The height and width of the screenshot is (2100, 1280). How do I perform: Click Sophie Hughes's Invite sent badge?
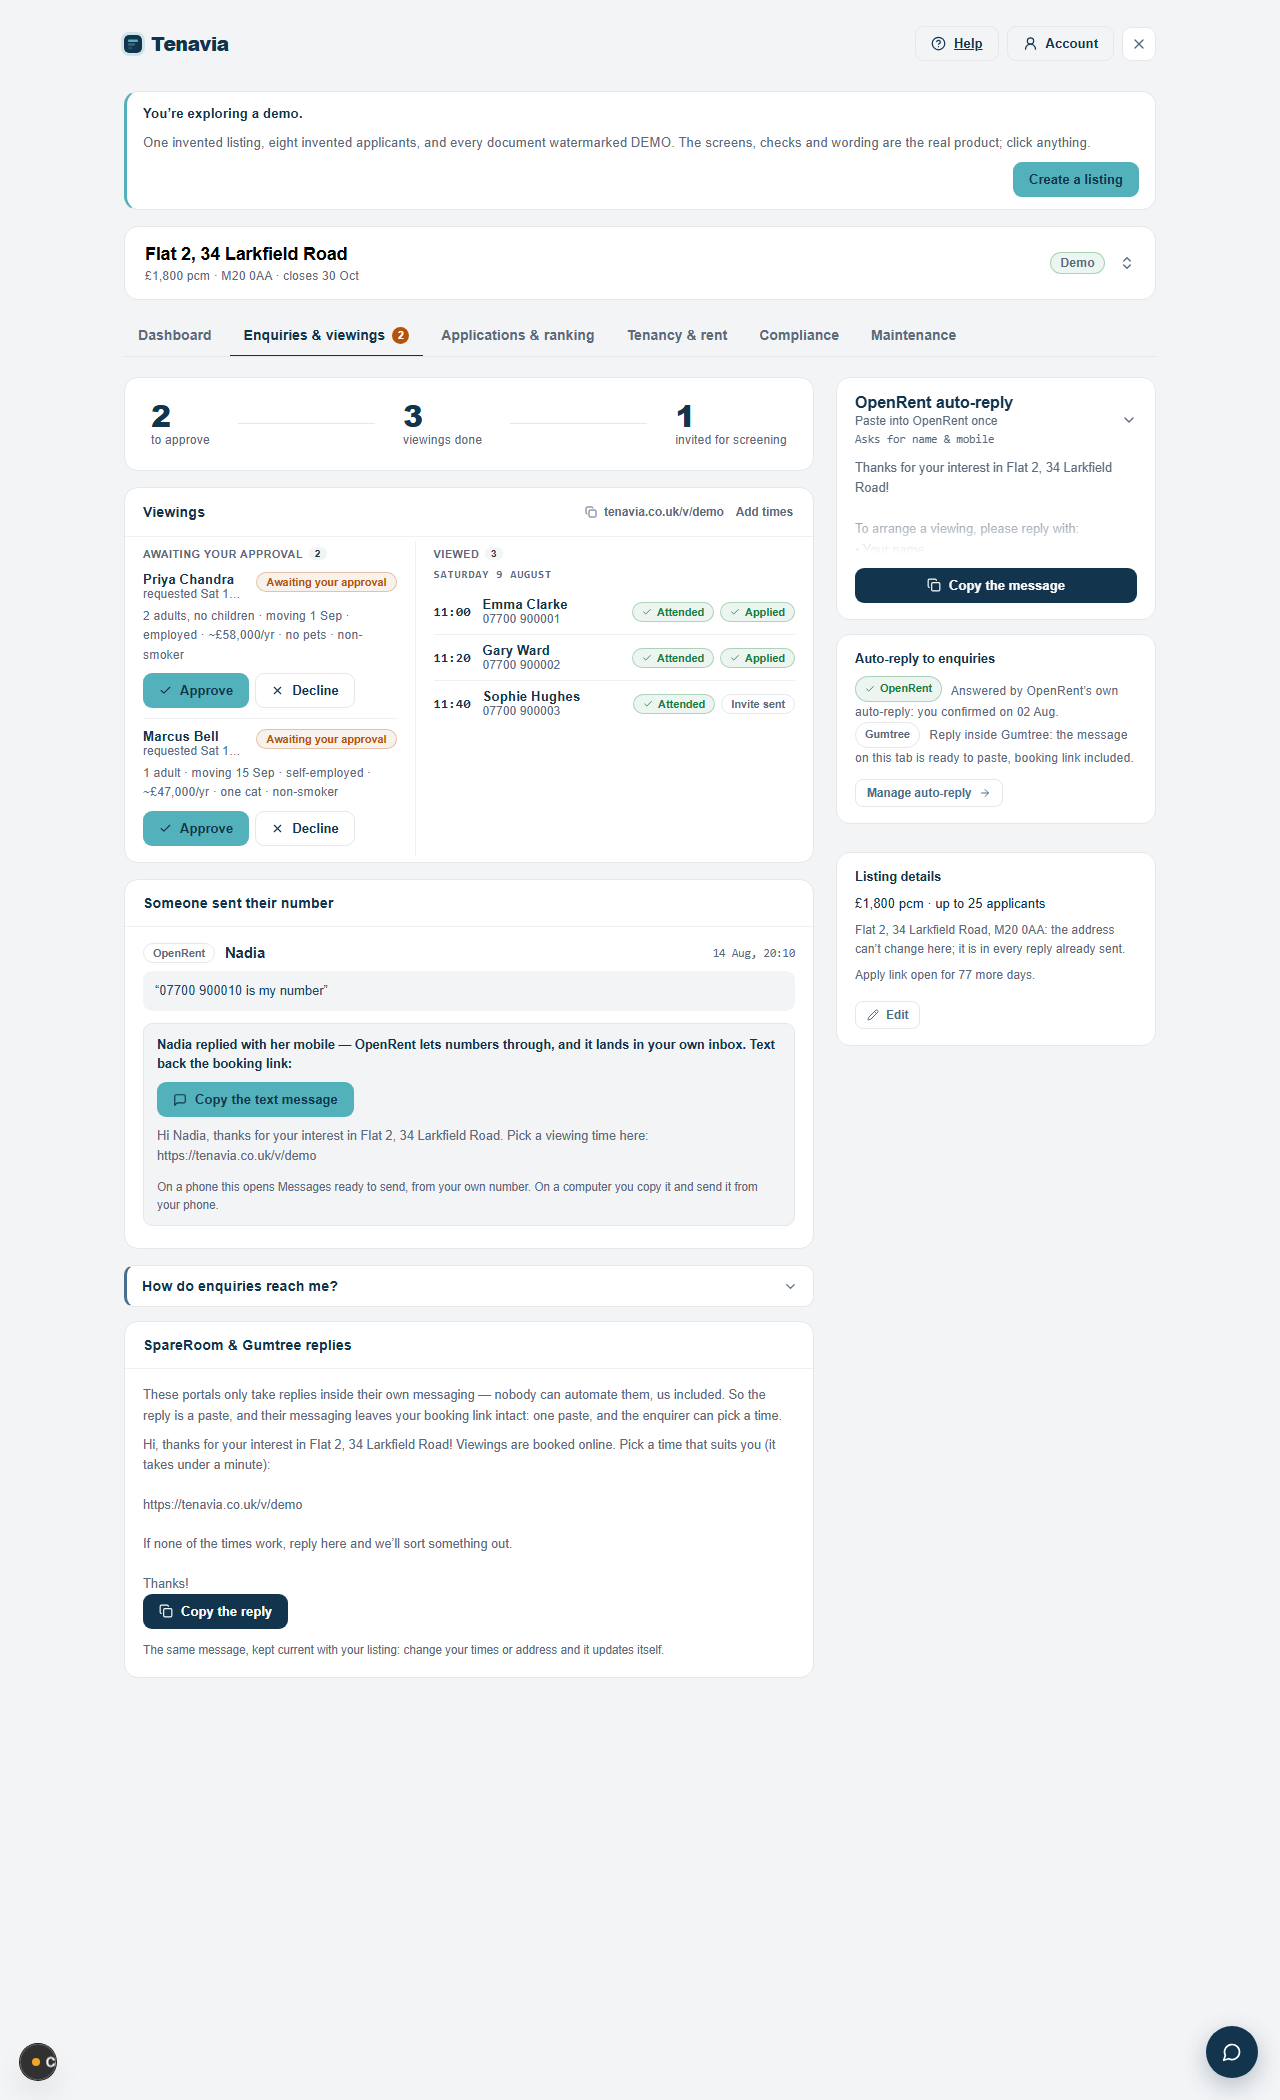click(758, 704)
